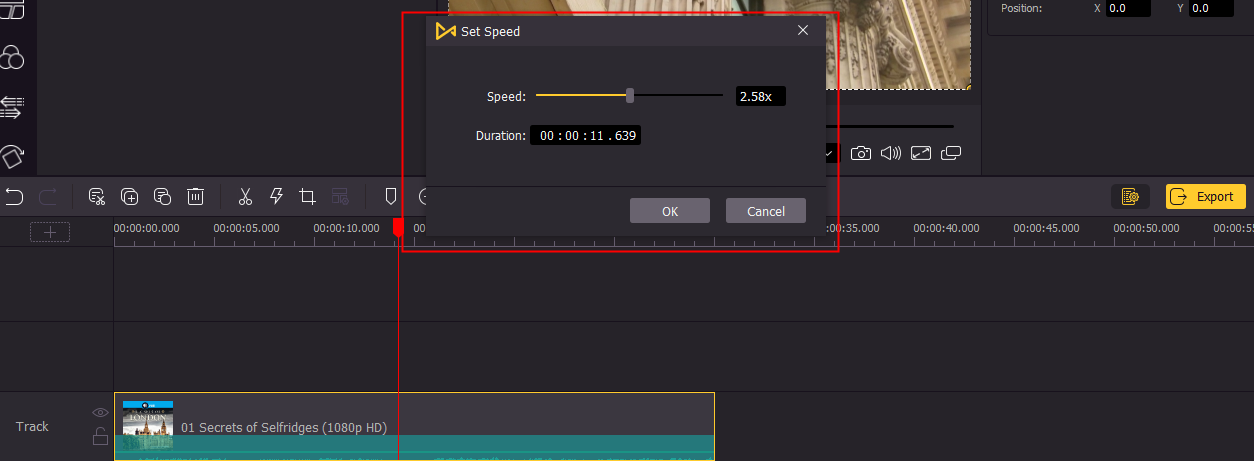
Task: Click the Undo arrow in the timeline toolbar
Action: pos(14,197)
